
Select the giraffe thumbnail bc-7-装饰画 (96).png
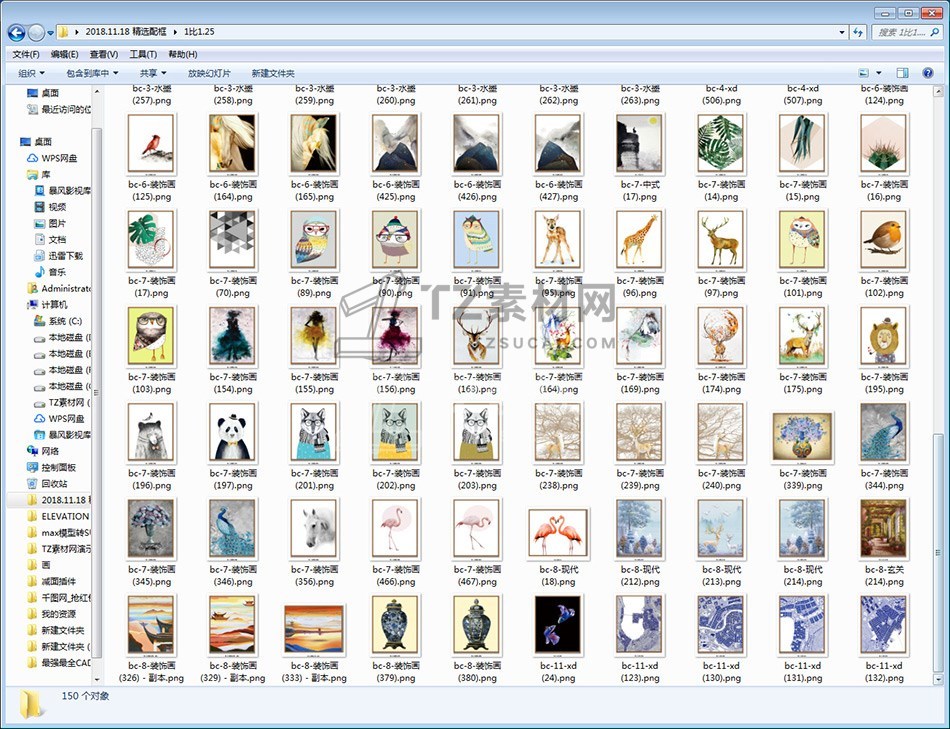tap(639, 240)
